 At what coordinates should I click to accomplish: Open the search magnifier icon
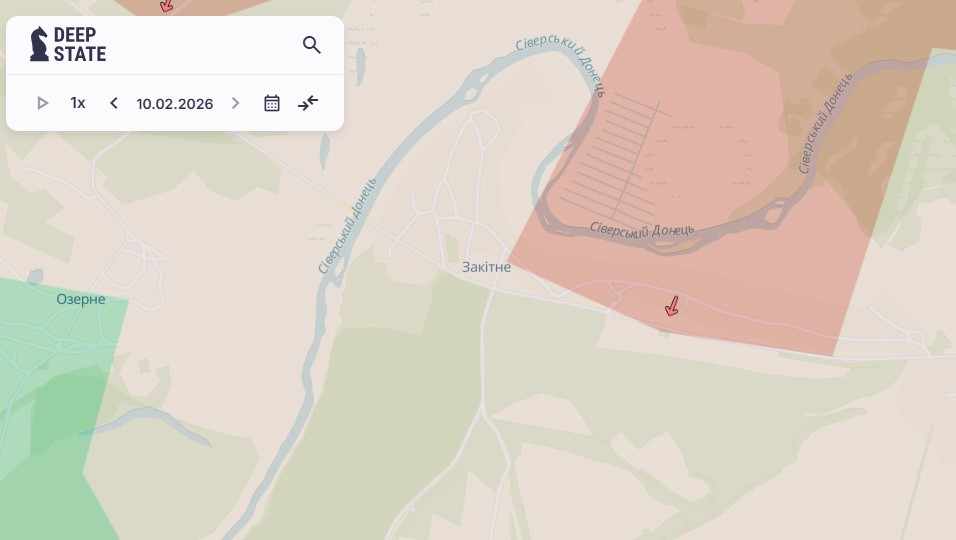point(312,44)
